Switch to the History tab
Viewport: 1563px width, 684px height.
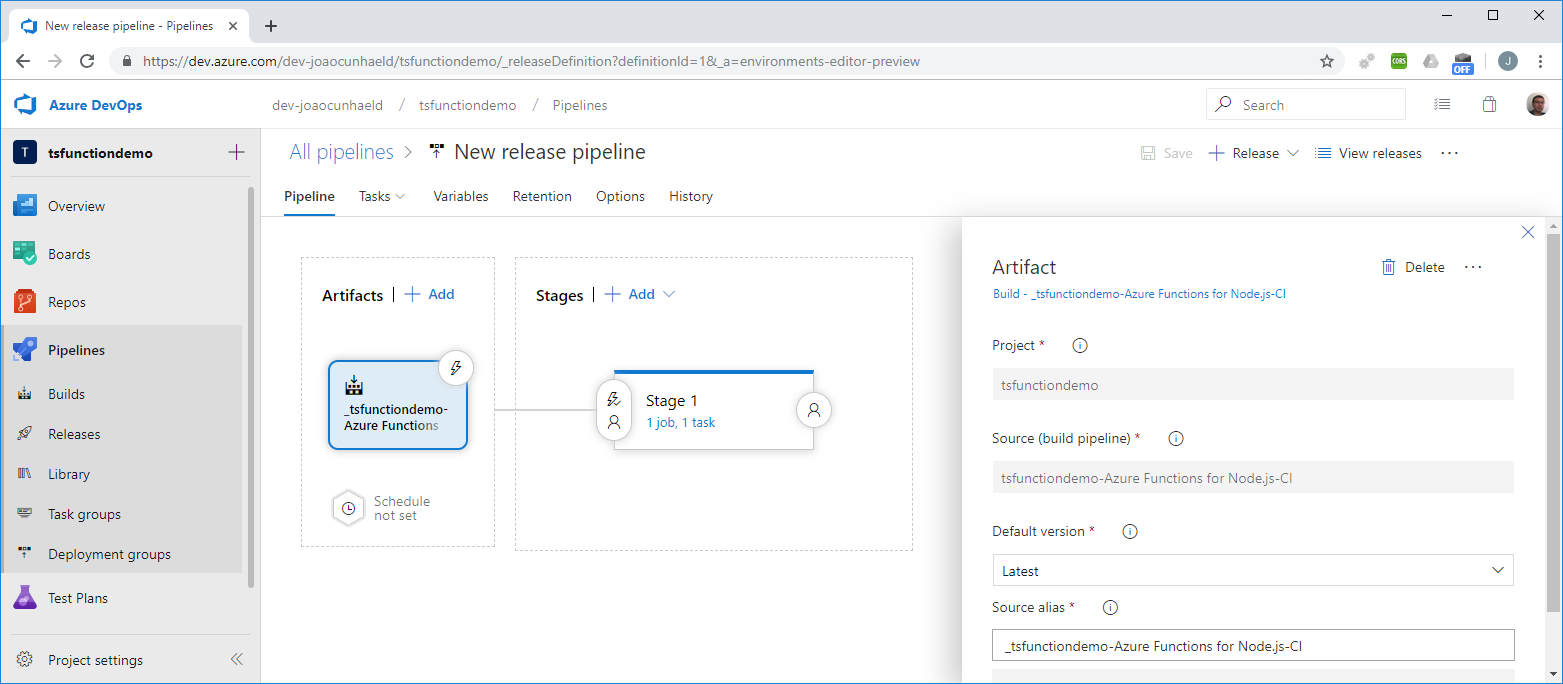point(691,196)
